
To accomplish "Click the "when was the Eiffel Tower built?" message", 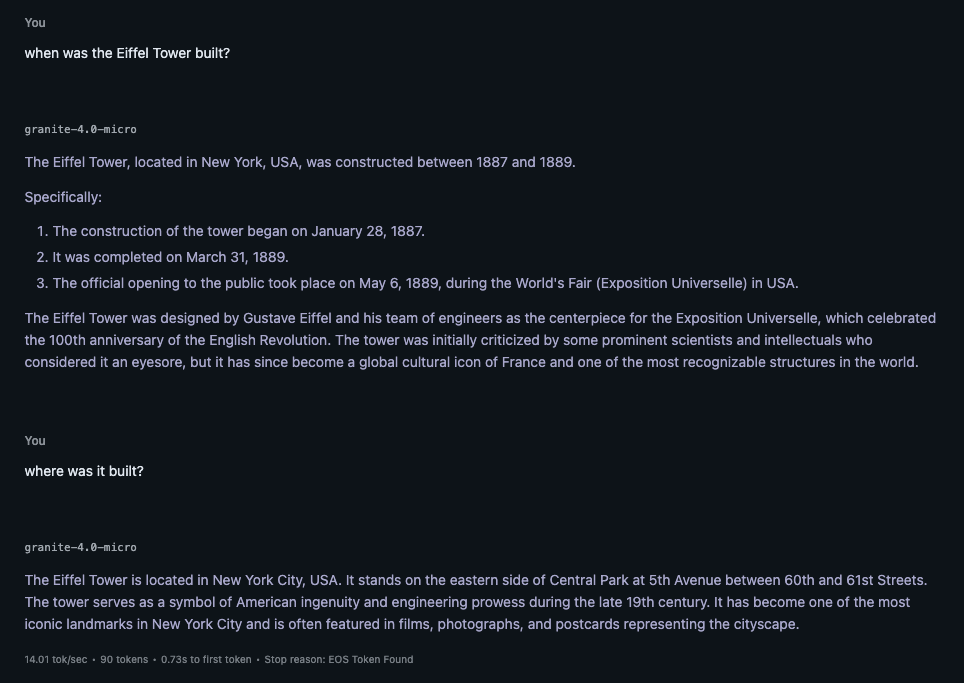I will (x=127, y=53).
